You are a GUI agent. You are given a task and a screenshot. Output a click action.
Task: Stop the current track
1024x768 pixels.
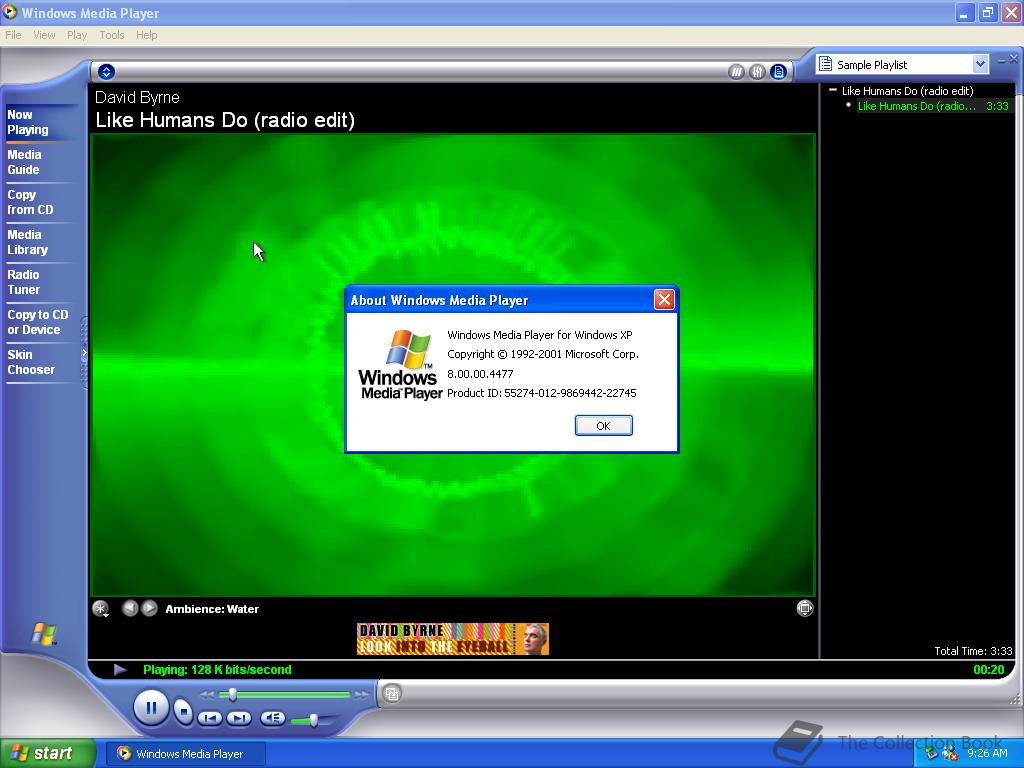point(184,711)
